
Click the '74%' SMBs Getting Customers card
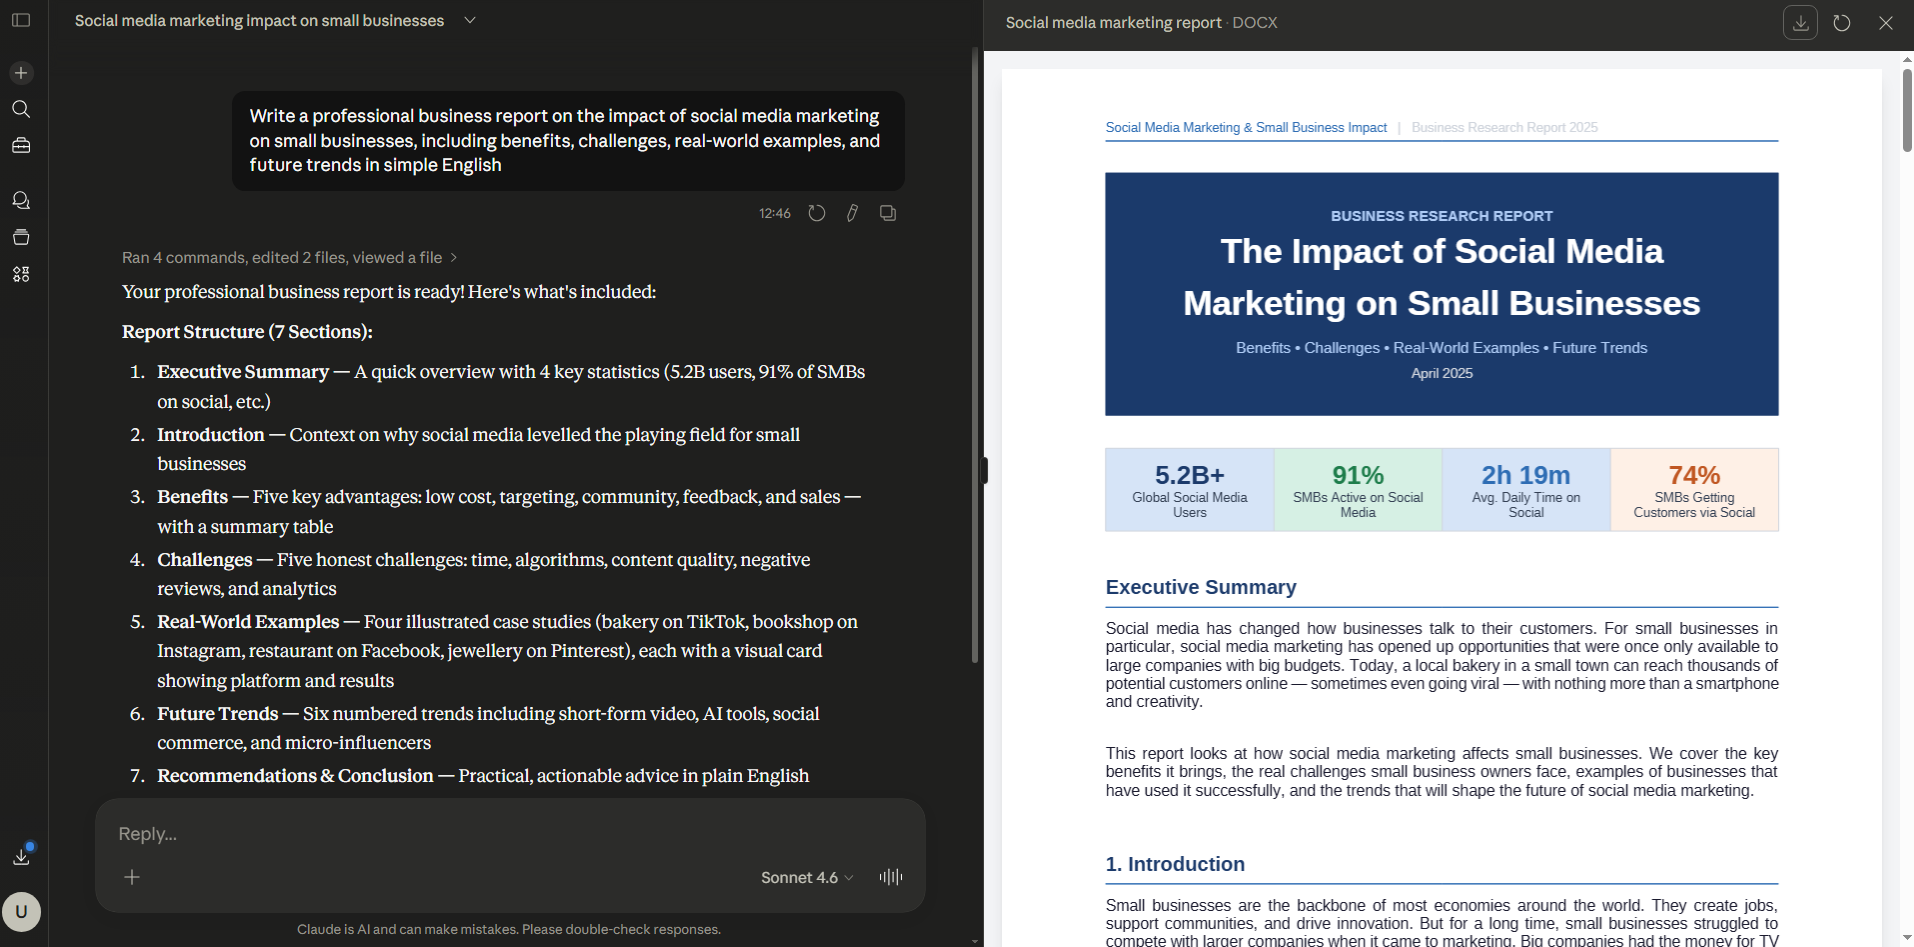tap(1694, 490)
